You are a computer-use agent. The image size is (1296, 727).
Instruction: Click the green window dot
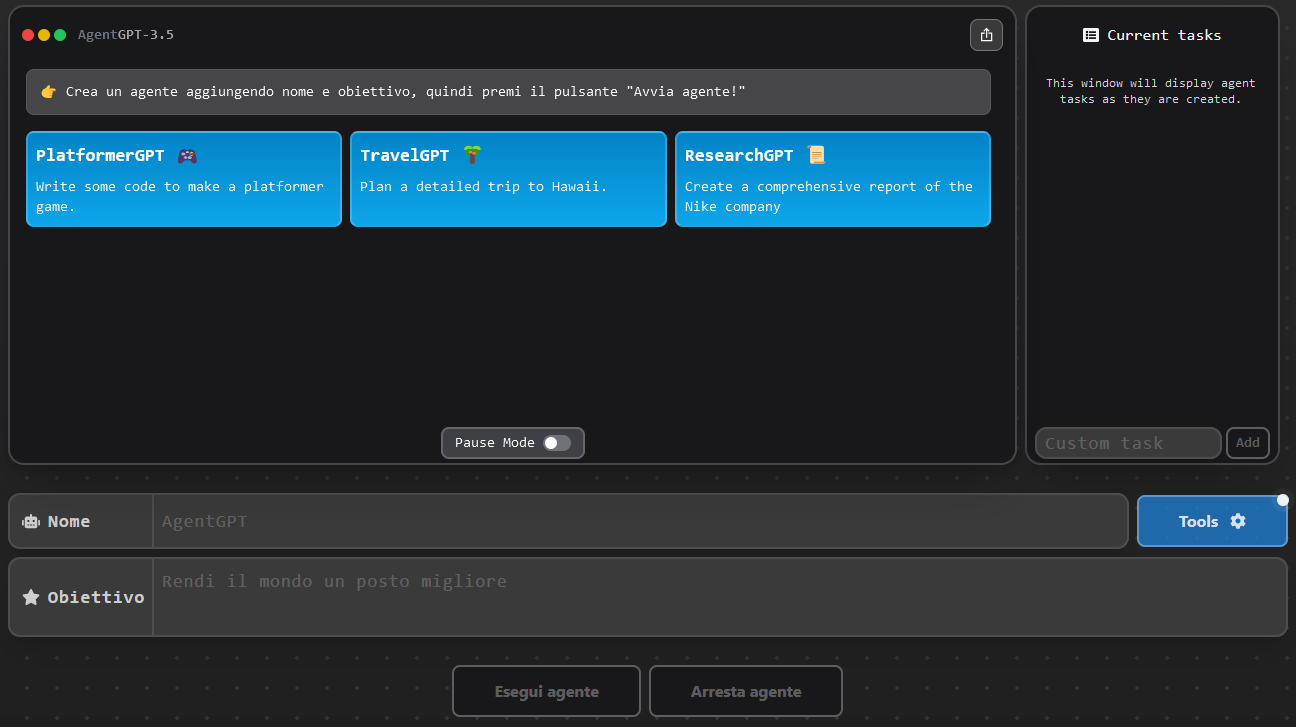click(x=60, y=35)
